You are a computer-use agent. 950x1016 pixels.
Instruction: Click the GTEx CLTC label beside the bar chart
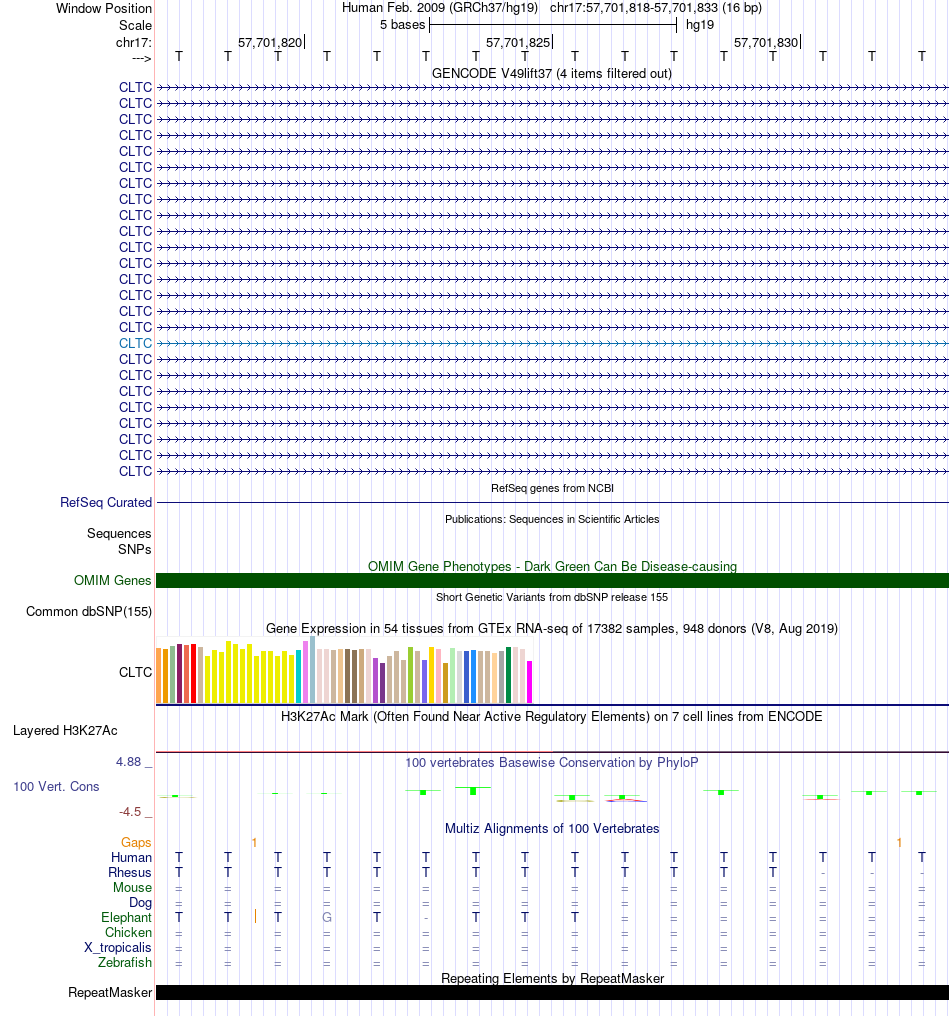pos(135,673)
